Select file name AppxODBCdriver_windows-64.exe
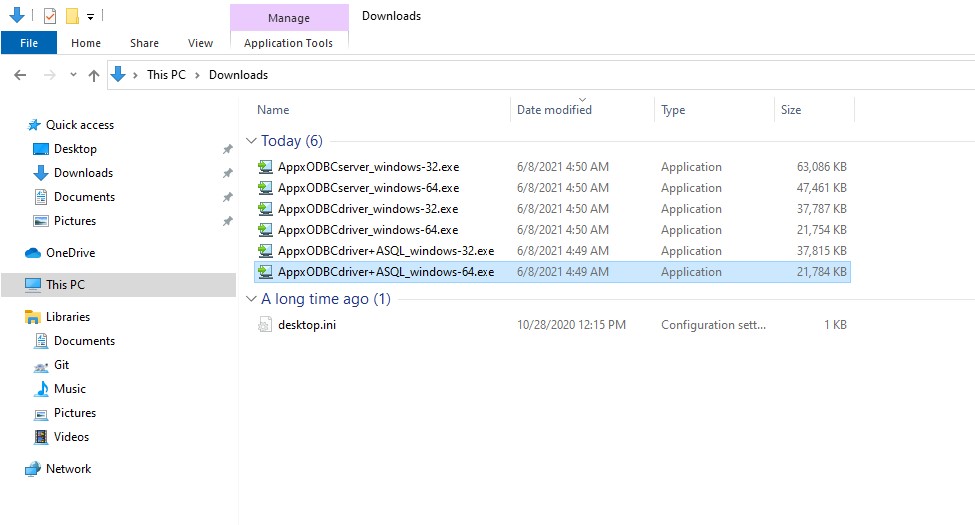 point(367,230)
